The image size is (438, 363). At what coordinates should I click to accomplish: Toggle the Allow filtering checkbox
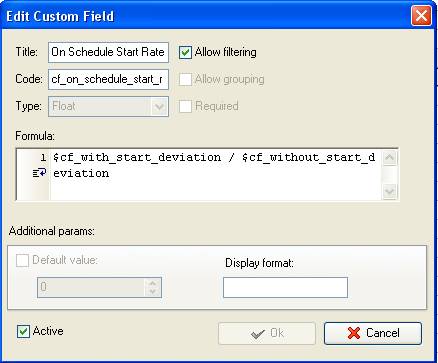[185, 52]
